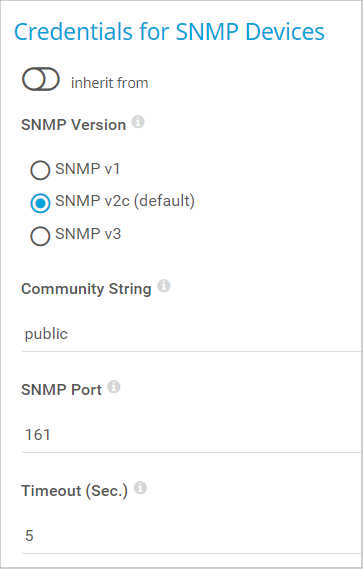363x569 pixels.
Task: Toggle the inherit from switch
Action: (41, 79)
